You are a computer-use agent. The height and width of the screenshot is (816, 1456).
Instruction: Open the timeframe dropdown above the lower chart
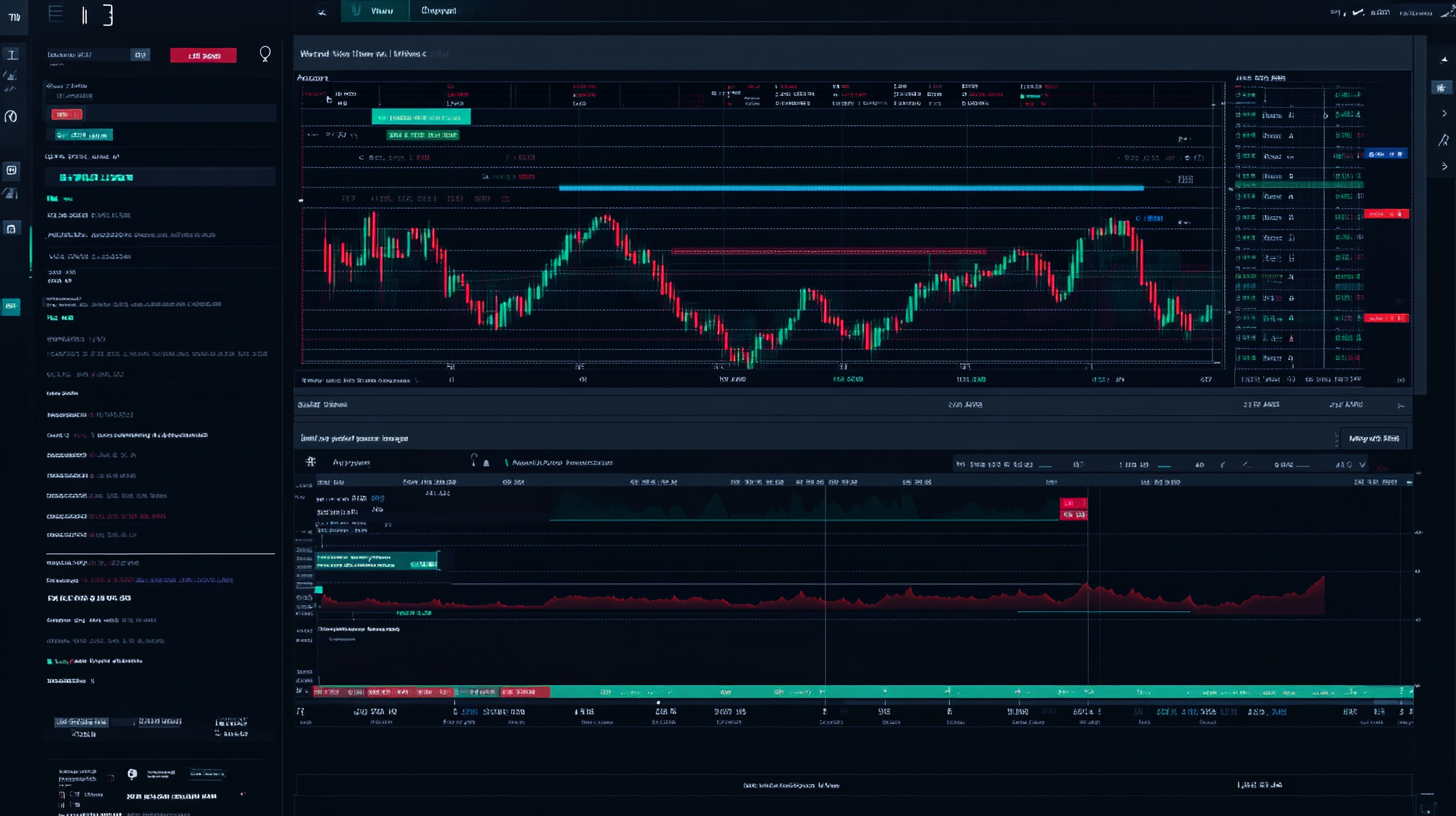coord(1363,465)
